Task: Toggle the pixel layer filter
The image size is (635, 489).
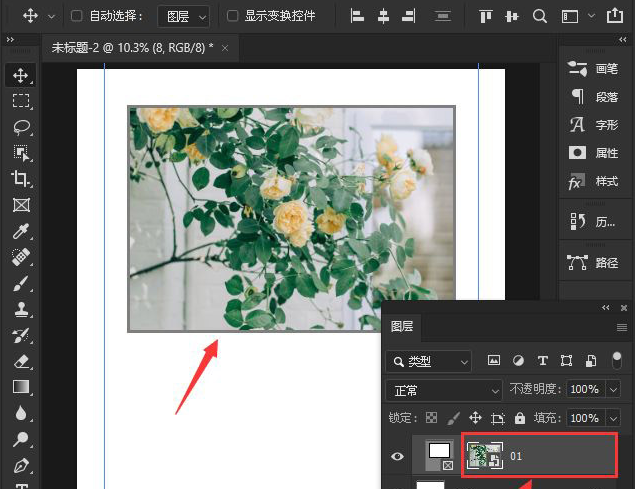Action: (493, 360)
